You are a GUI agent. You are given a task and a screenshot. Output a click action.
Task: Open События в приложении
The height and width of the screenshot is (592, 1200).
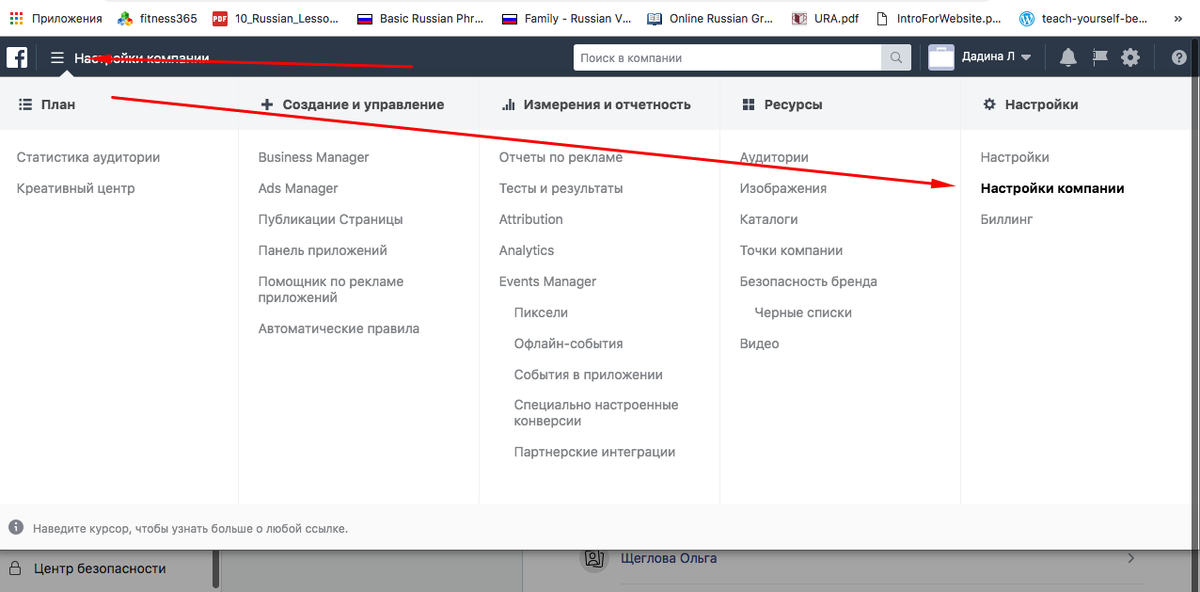point(589,374)
